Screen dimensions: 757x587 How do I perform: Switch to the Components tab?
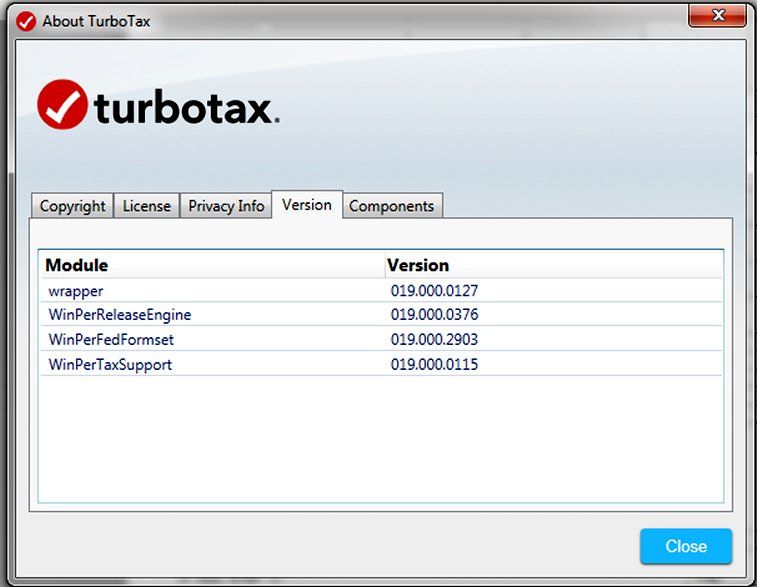(x=392, y=206)
